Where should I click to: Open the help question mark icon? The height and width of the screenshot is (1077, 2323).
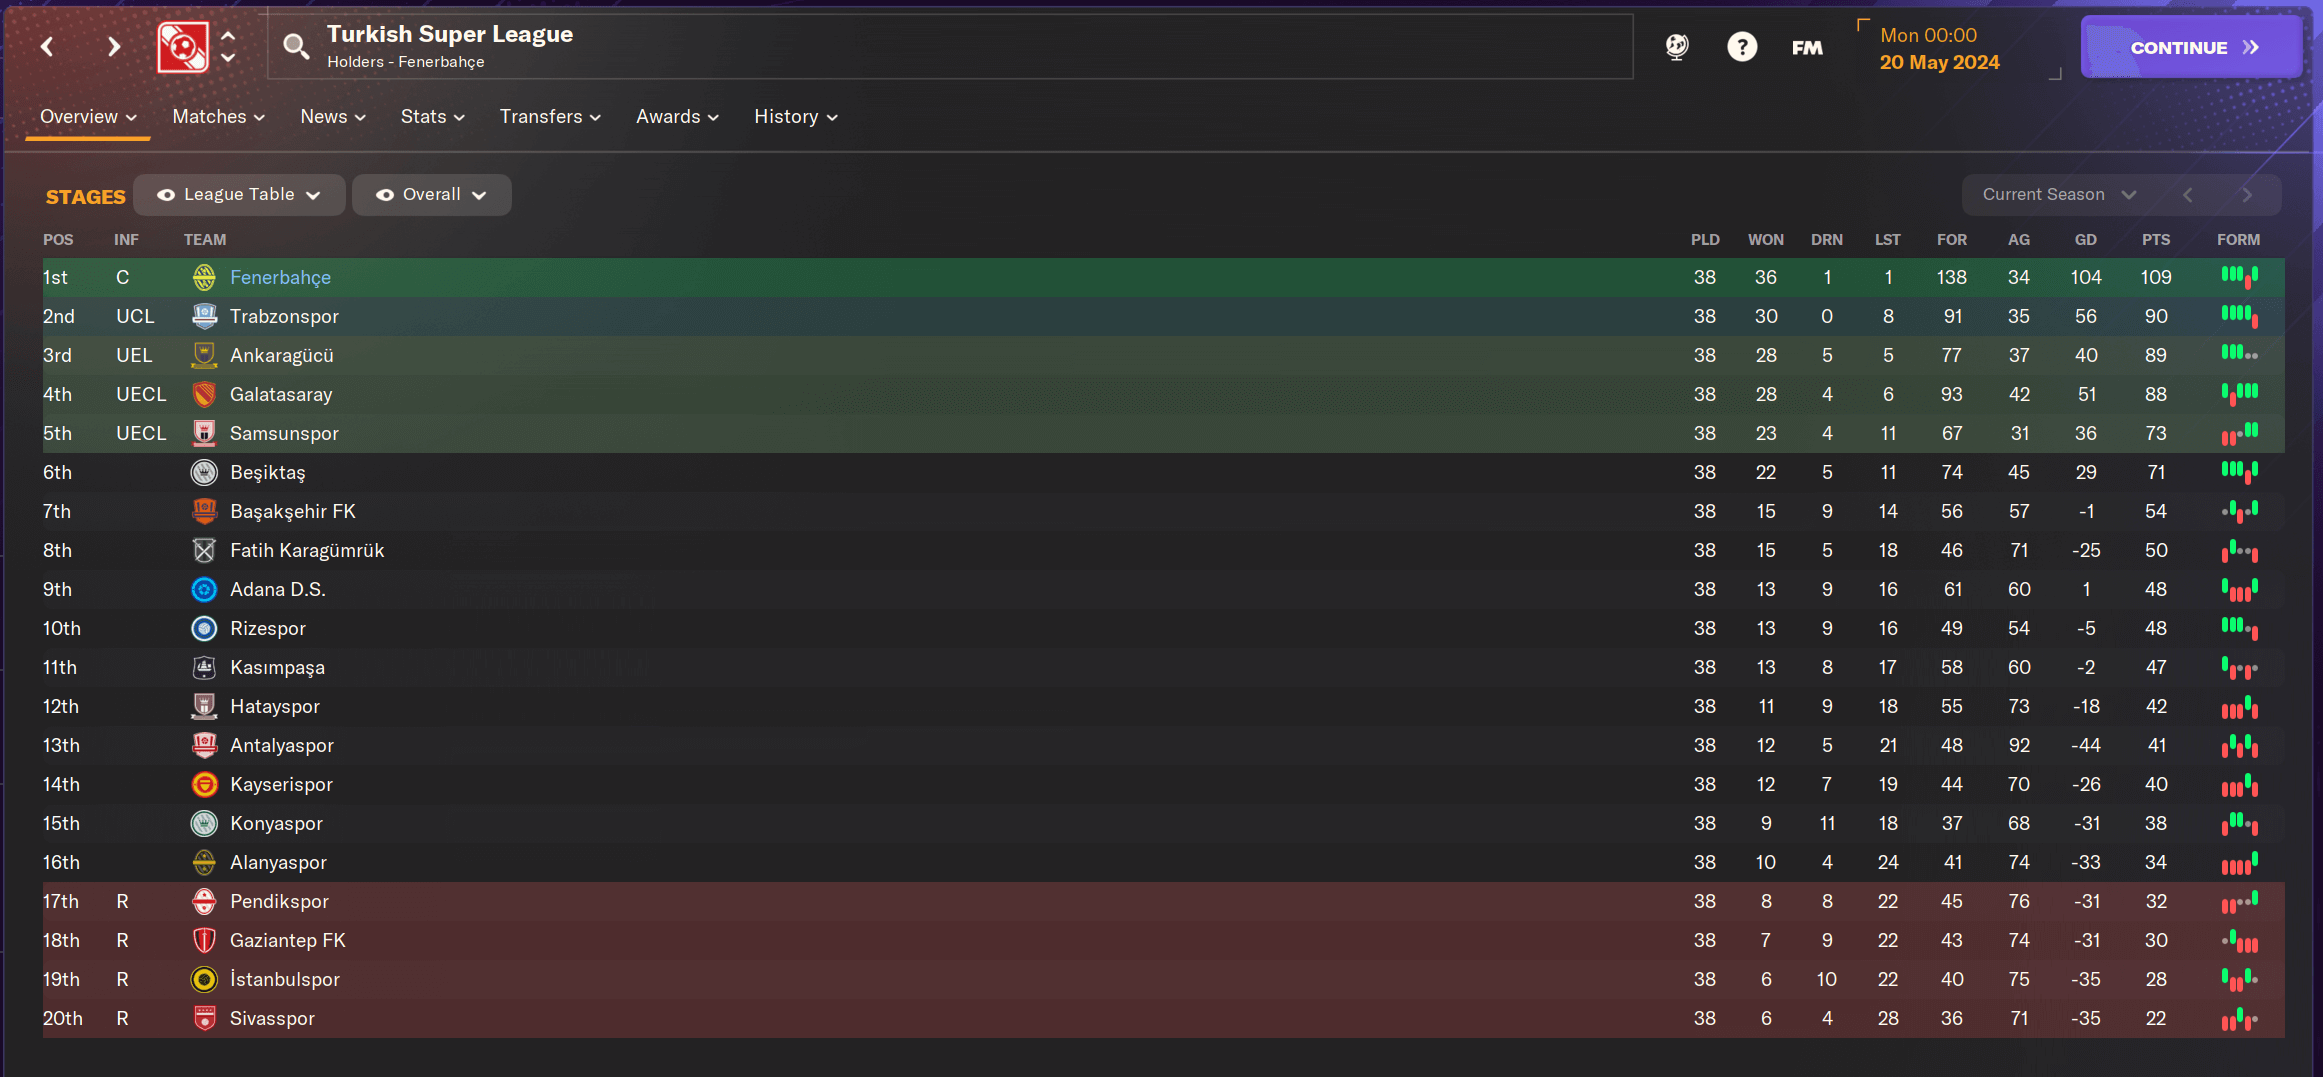[1741, 47]
